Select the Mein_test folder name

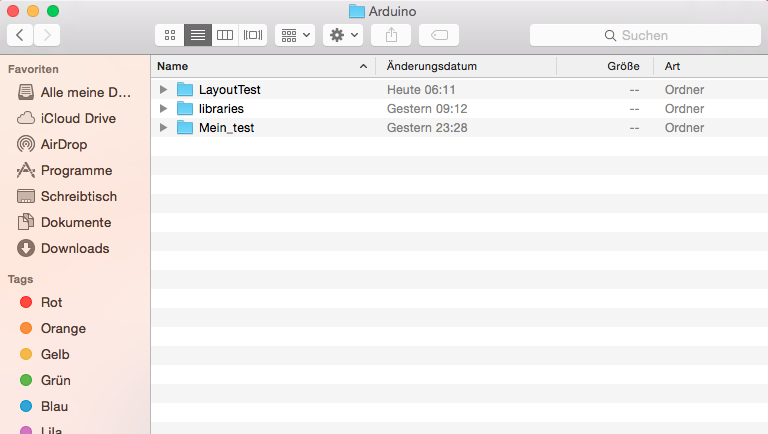(226, 128)
